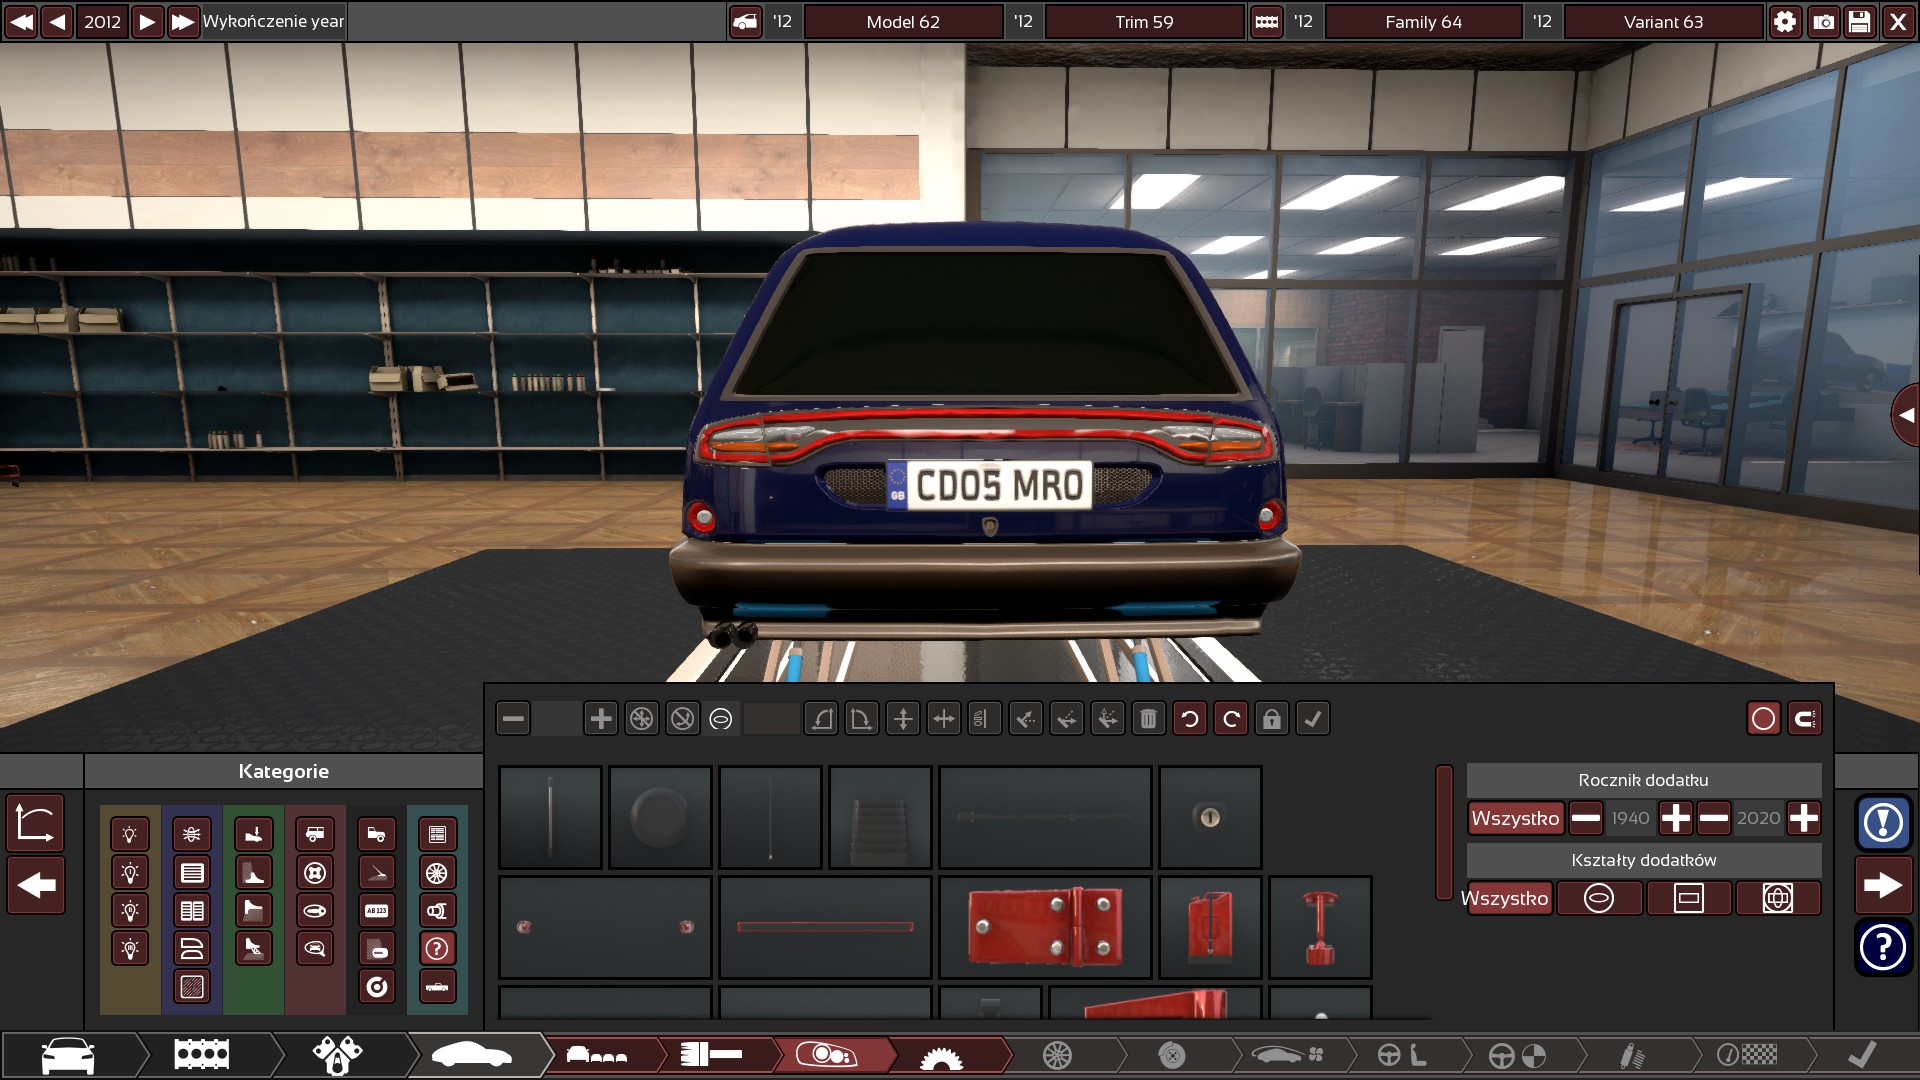Select the second light bulb category icon

[130, 872]
